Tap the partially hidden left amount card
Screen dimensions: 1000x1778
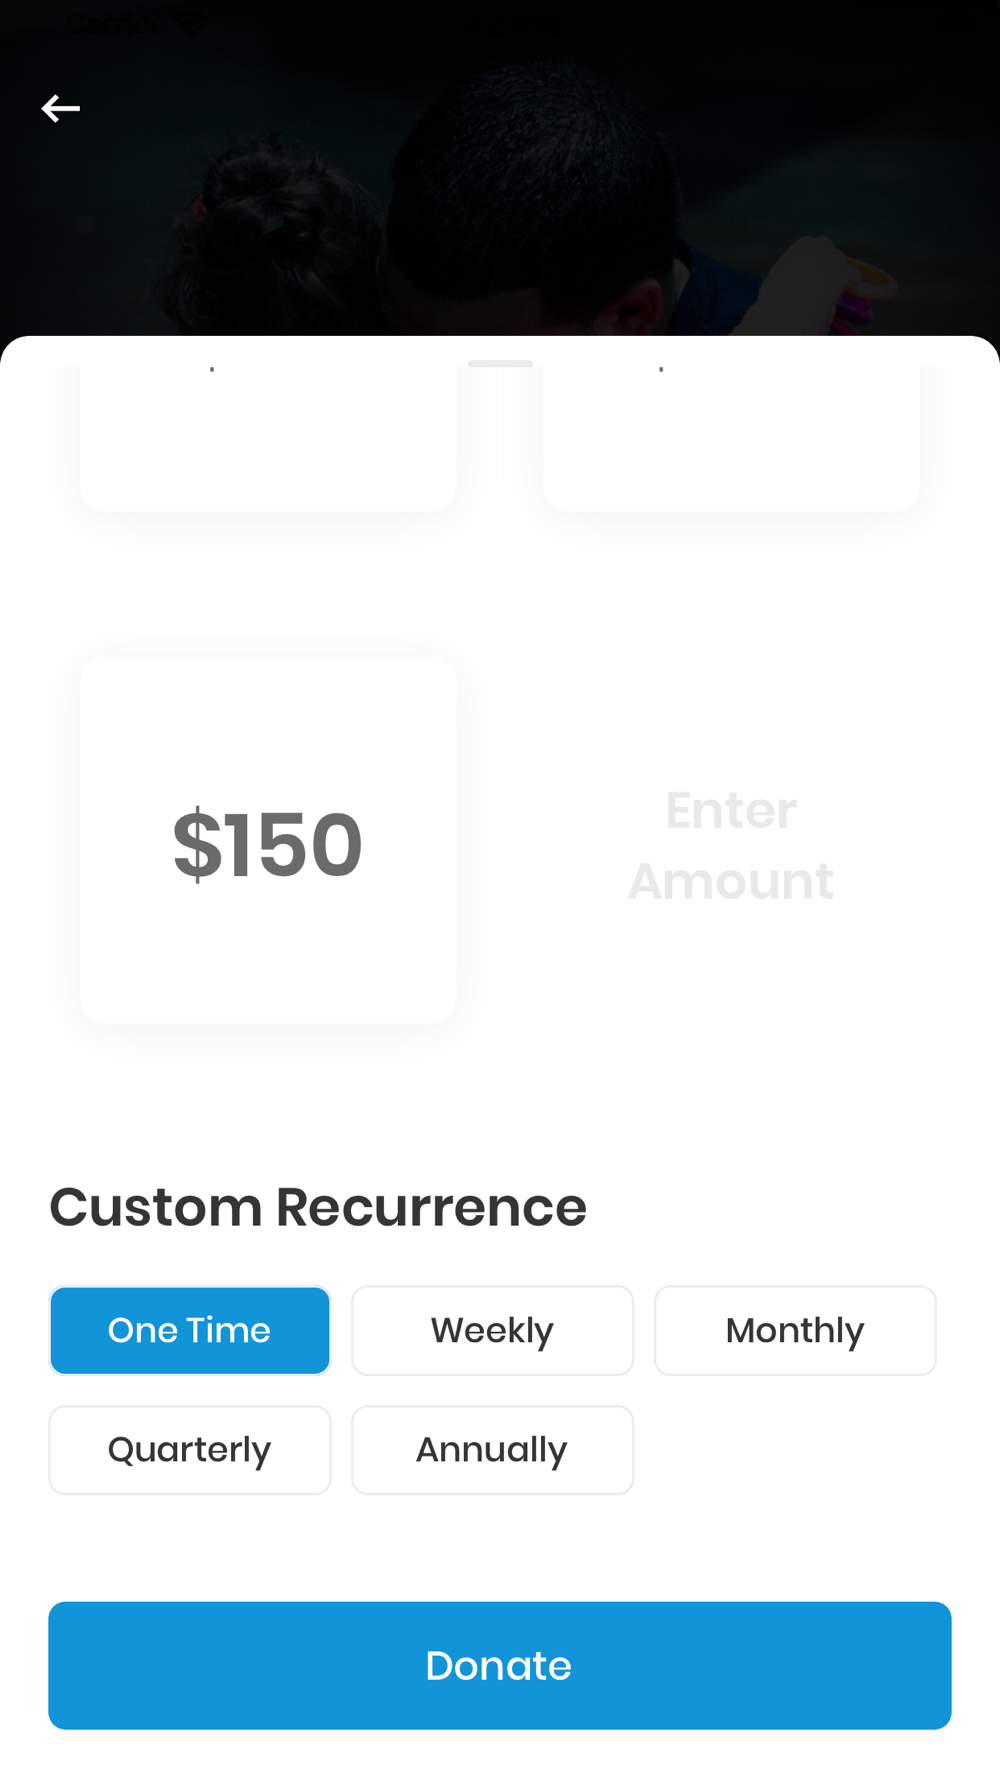pyautogui.click(x=268, y=438)
